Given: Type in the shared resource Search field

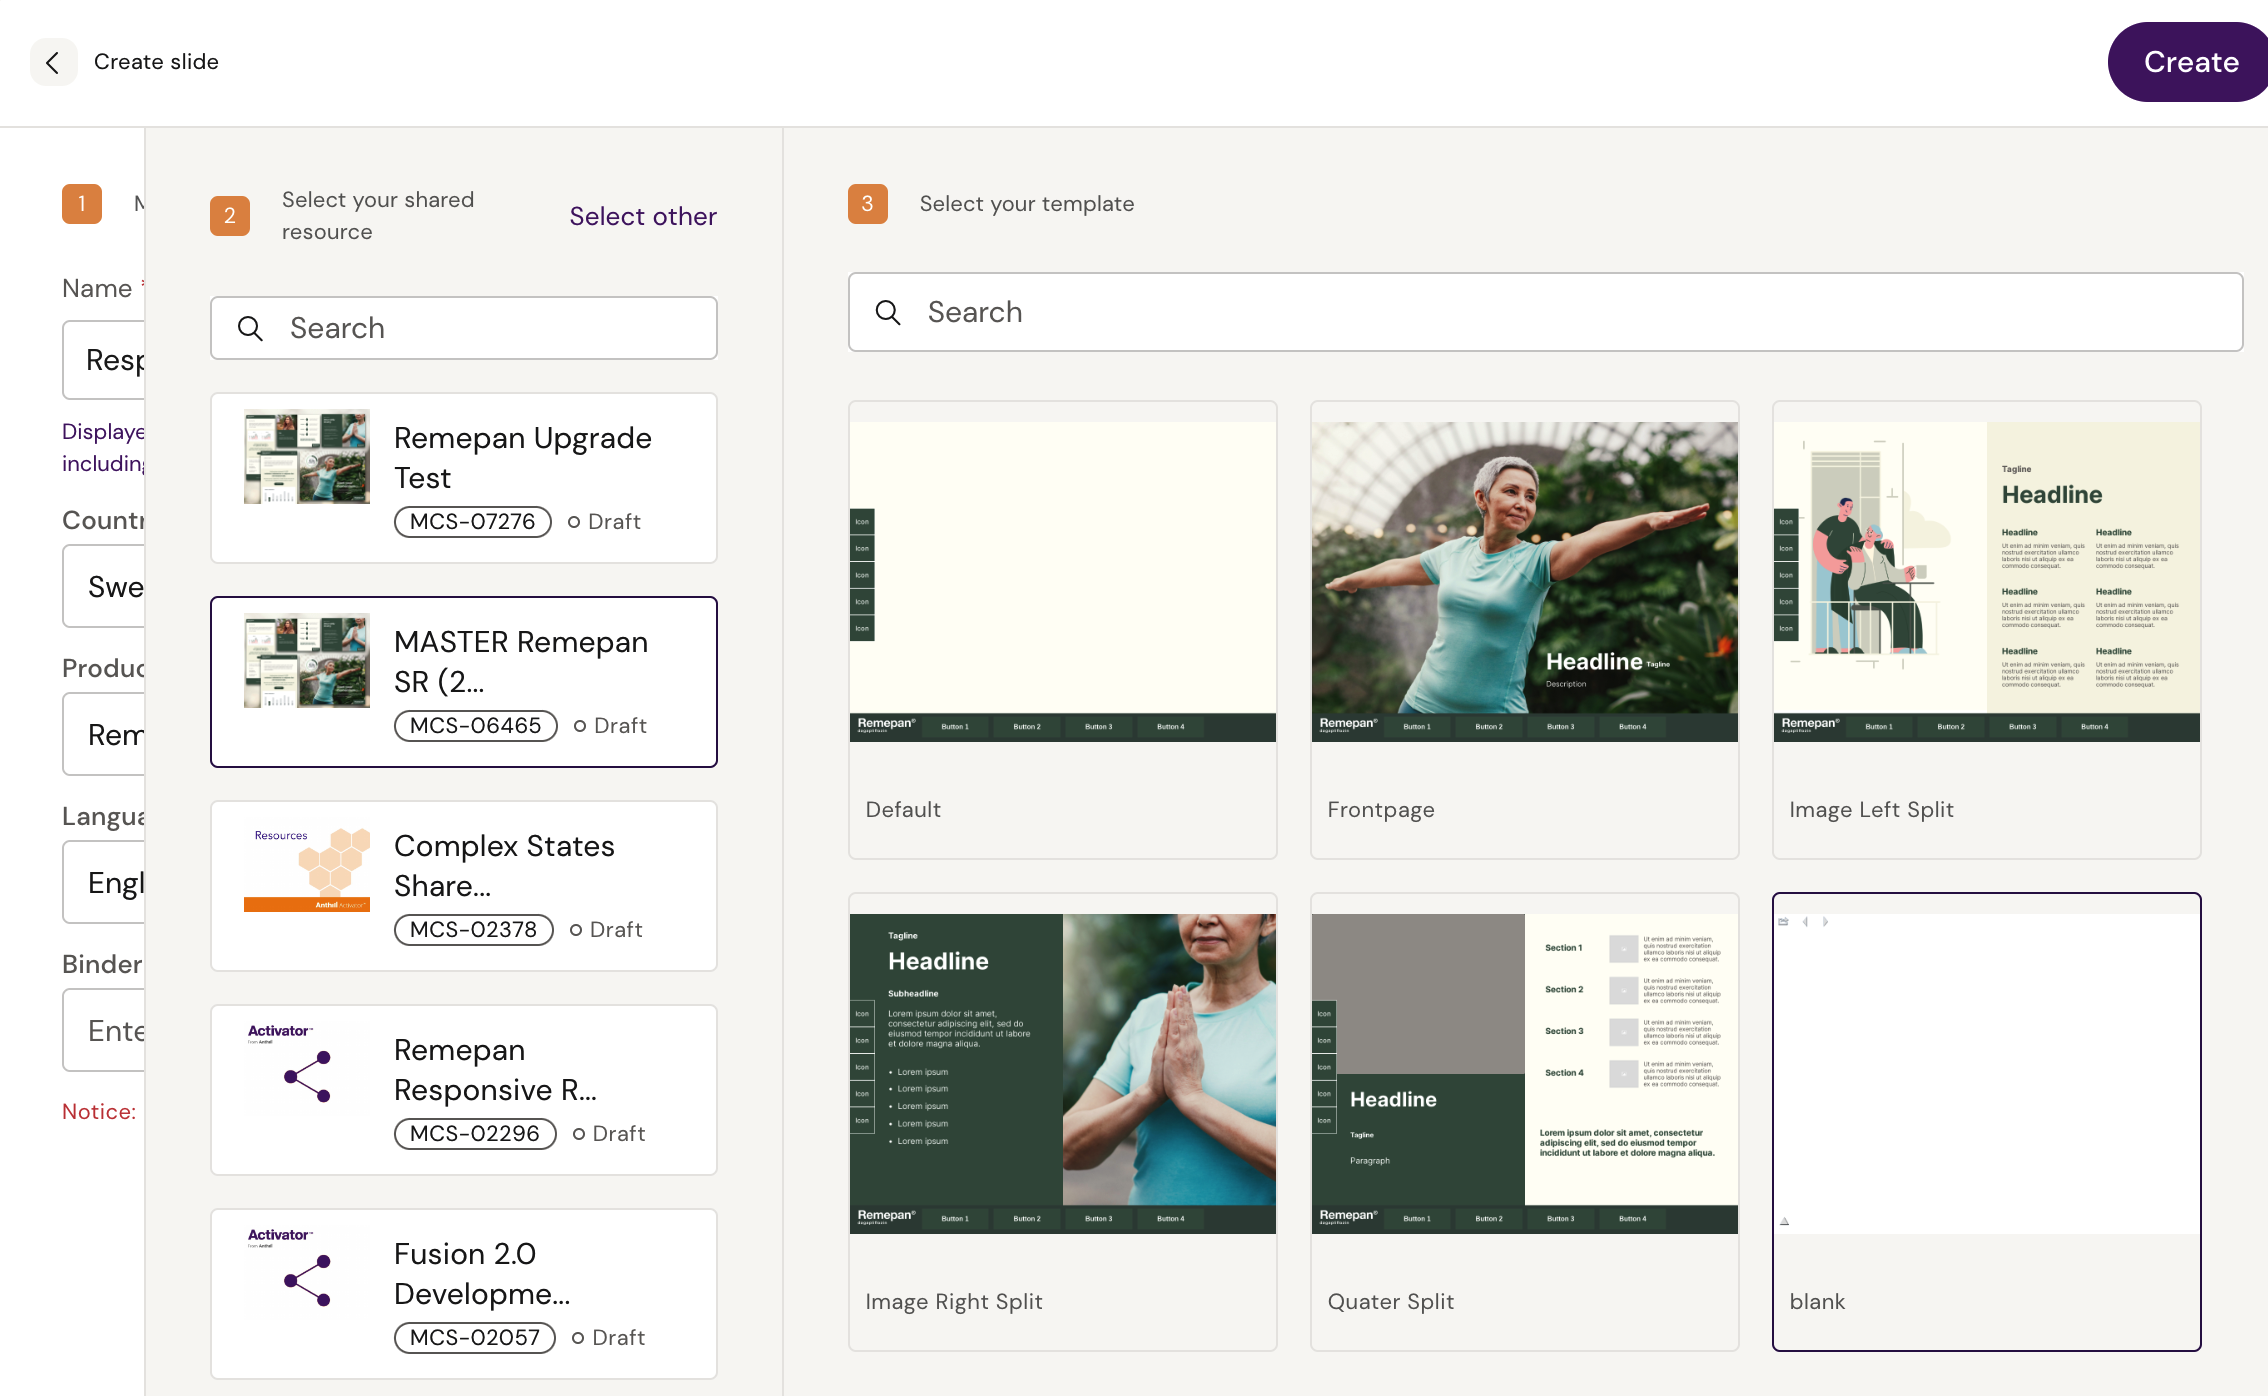Looking at the screenshot, I should point(490,328).
